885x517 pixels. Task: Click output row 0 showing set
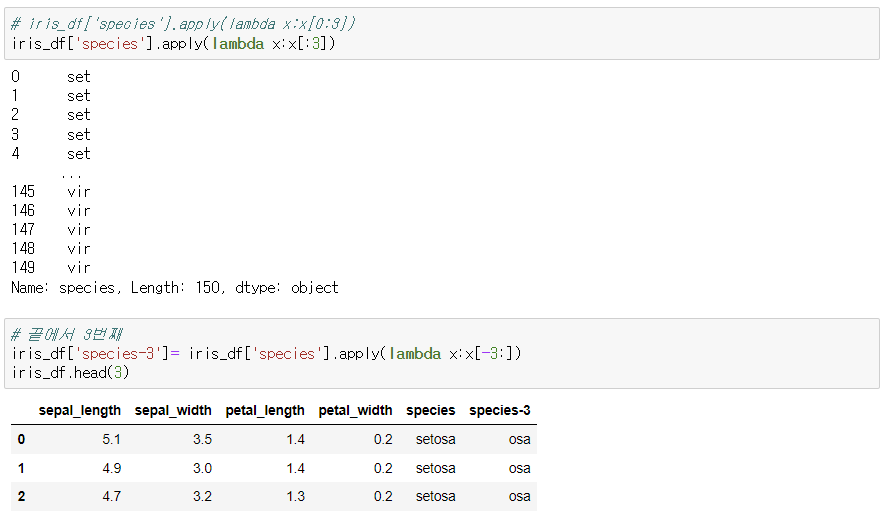[x=51, y=76]
